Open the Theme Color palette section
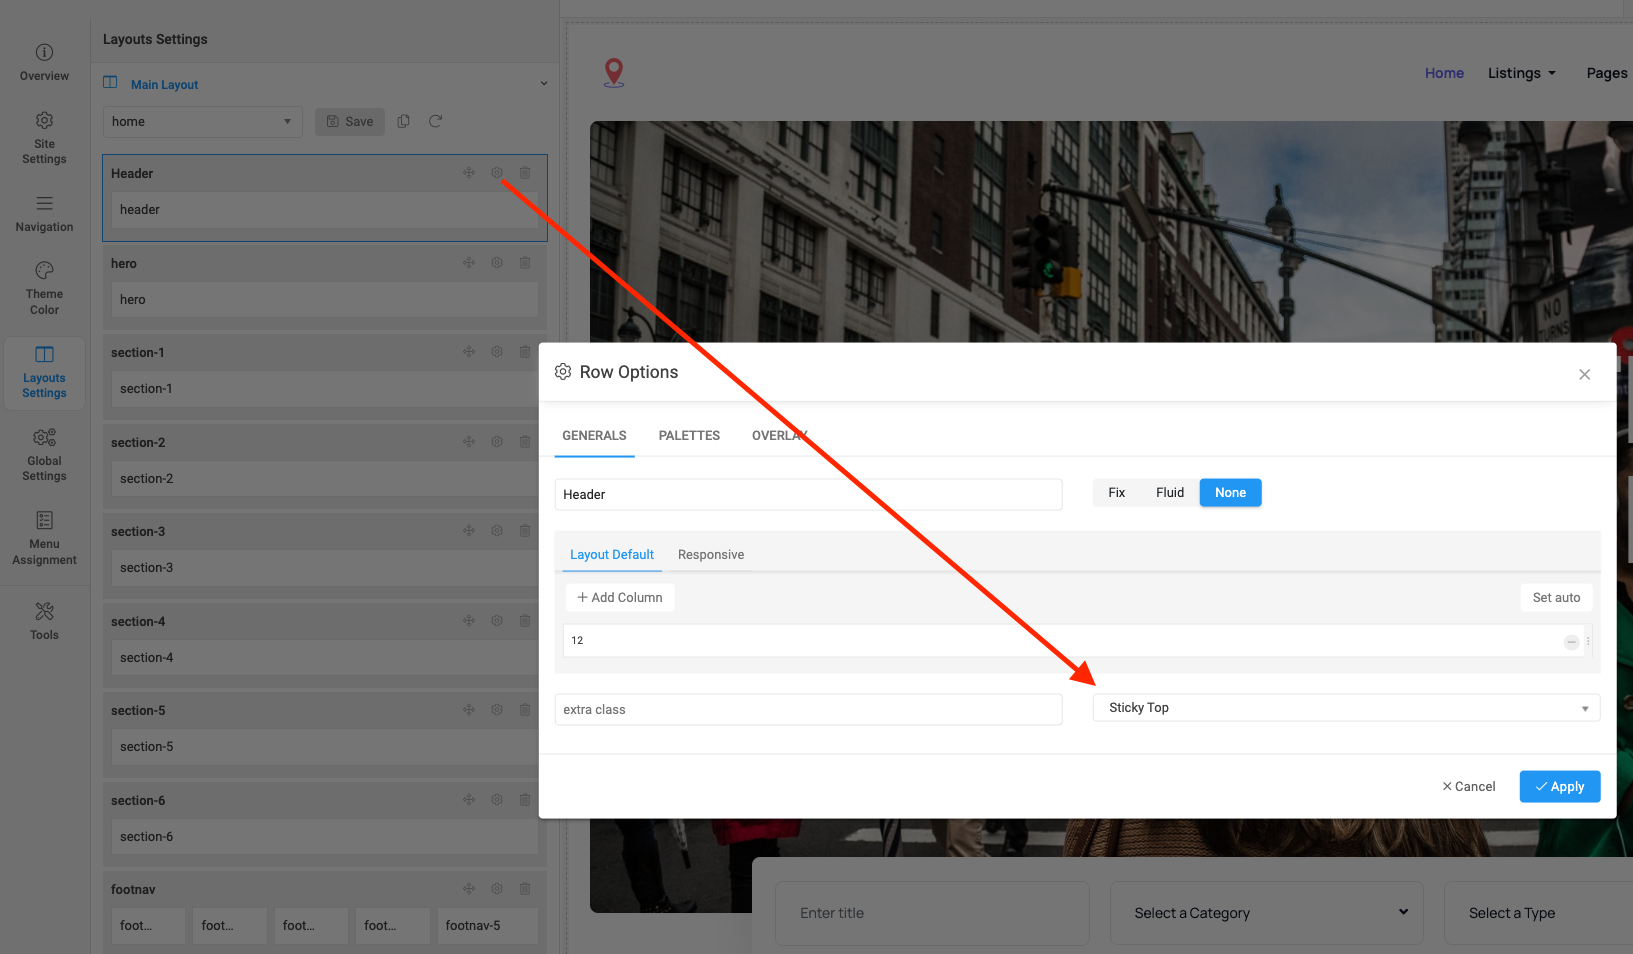The image size is (1633, 954). coord(44,287)
